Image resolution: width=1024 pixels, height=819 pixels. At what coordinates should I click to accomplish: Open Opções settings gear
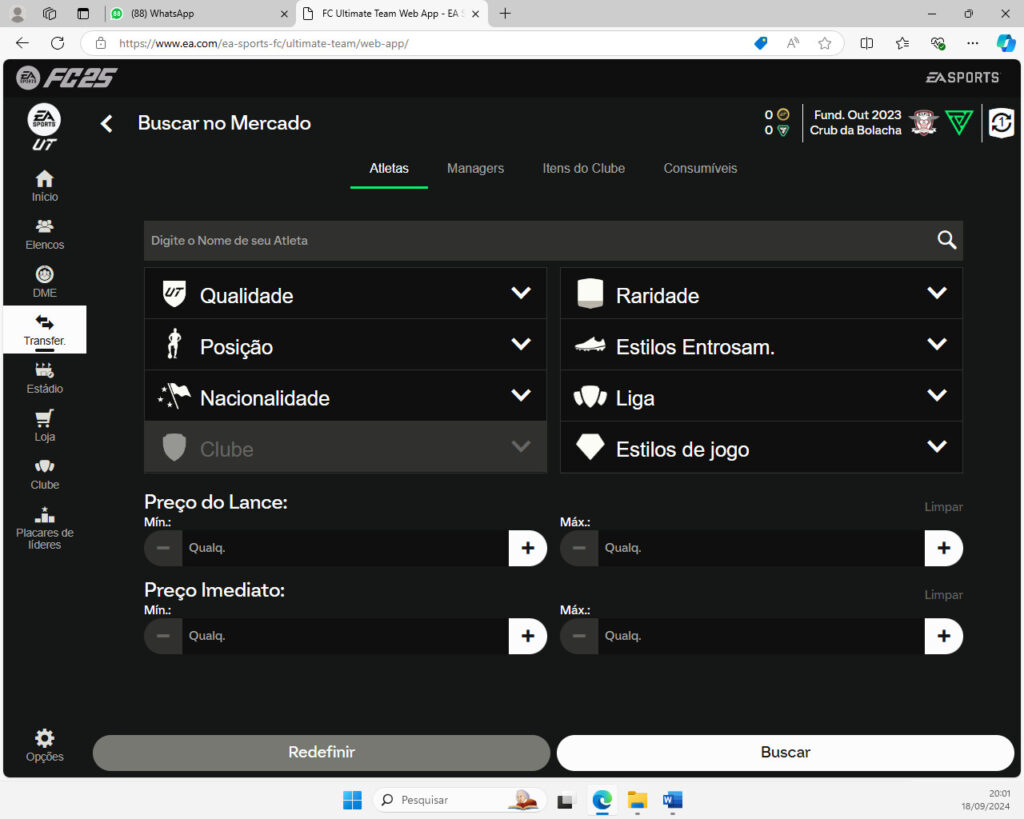pyautogui.click(x=44, y=744)
